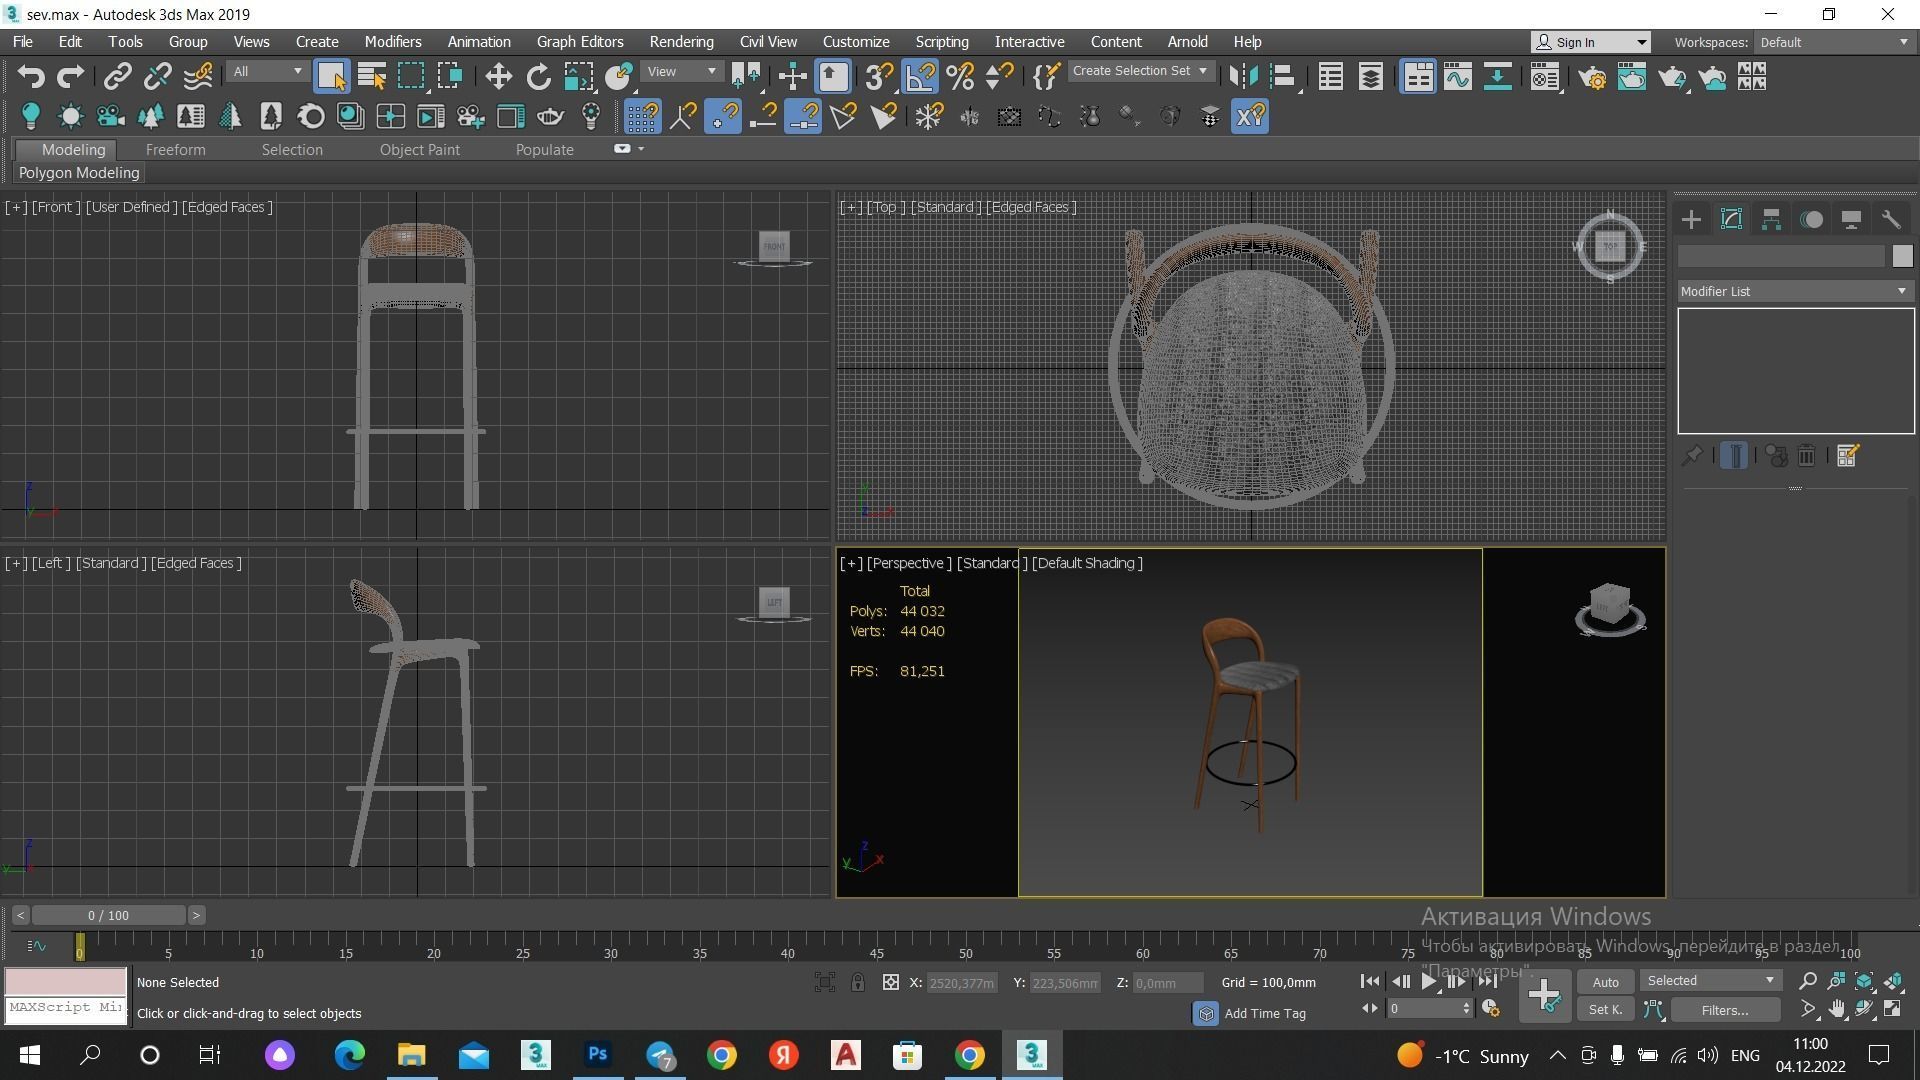Toggle Pin Stack in modifier panel
The image size is (1920, 1080).
pyautogui.click(x=1691, y=456)
